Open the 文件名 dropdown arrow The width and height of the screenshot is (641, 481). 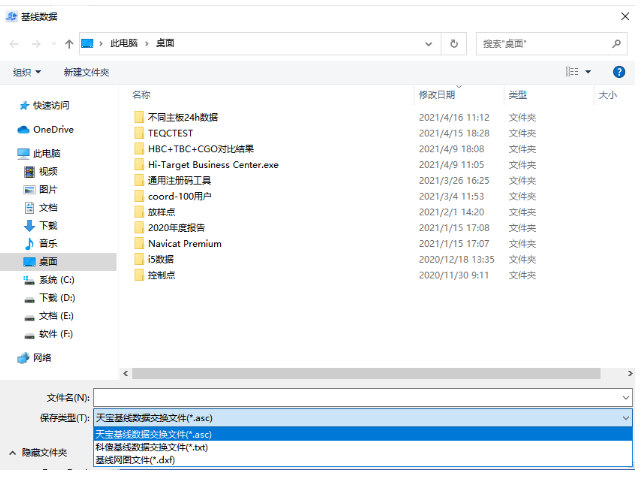(x=625, y=398)
